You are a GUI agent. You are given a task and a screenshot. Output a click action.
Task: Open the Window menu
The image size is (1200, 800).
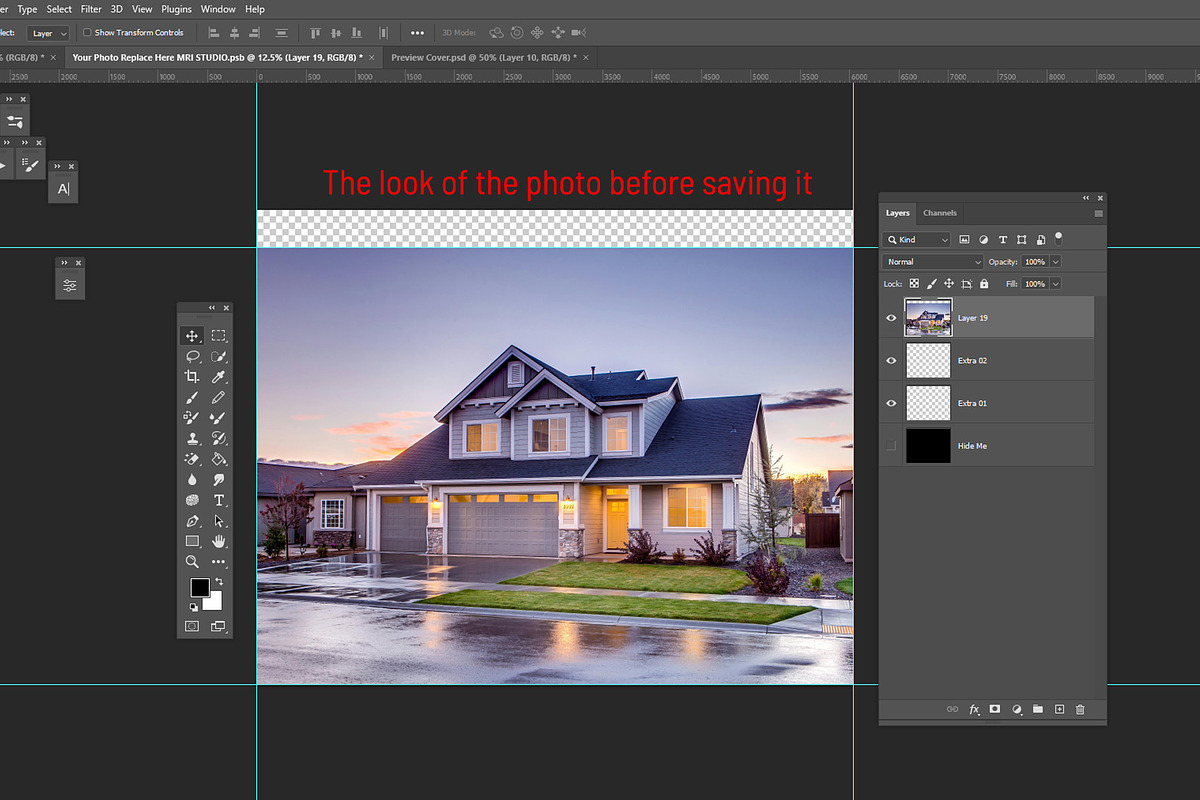[218, 9]
